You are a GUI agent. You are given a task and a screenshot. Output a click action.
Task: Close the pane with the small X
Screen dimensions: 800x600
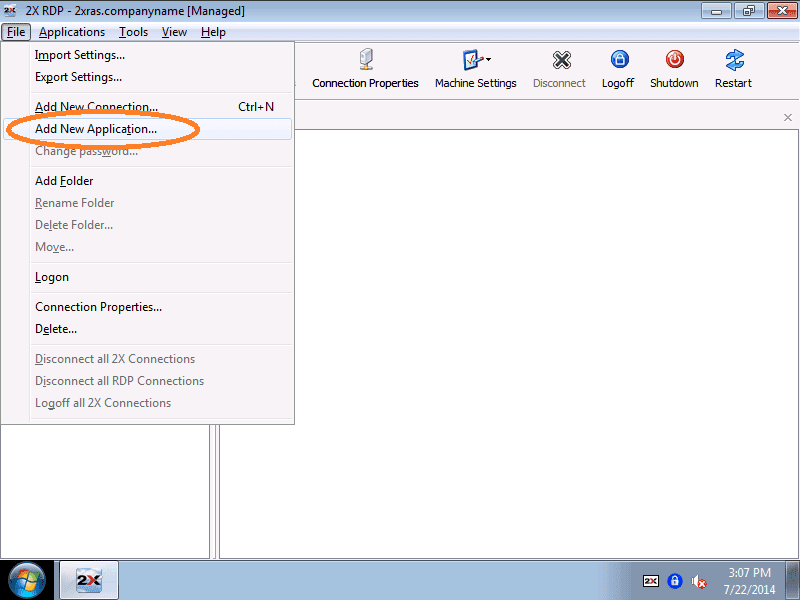(x=788, y=118)
